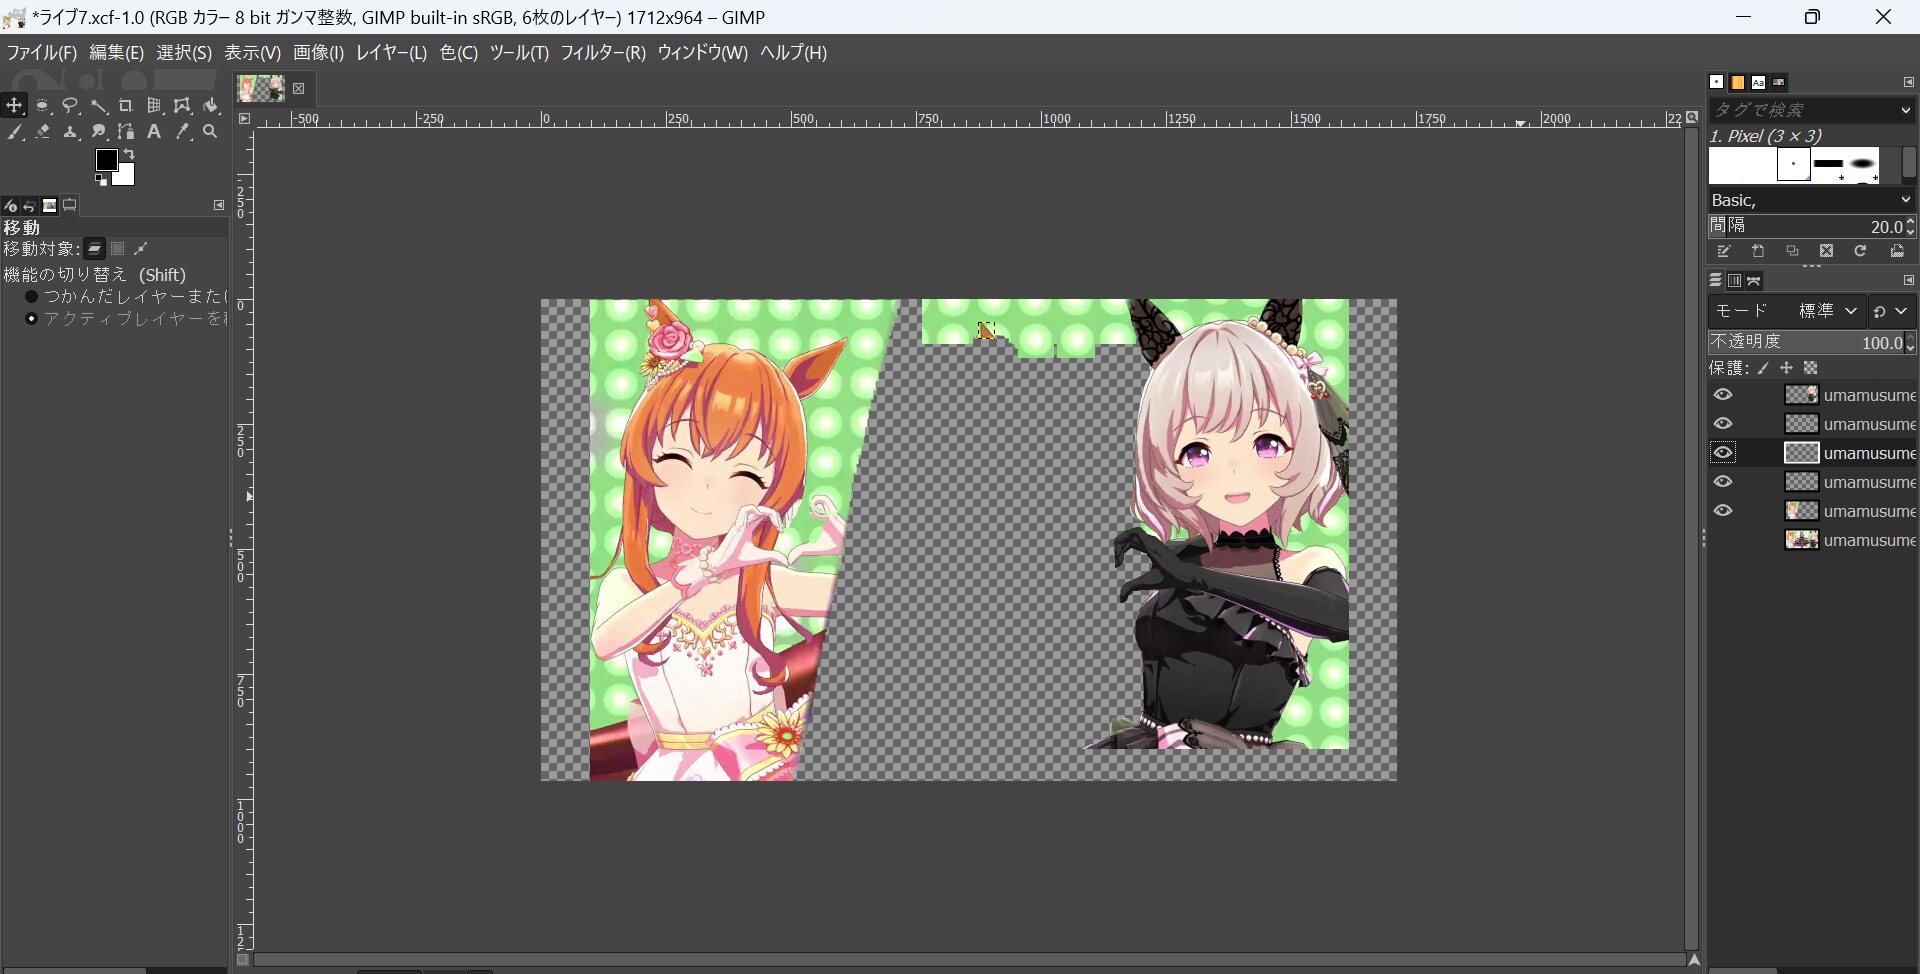This screenshot has width=1920, height=974.
Task: Select the Paintbrush tool
Action: click(14, 132)
